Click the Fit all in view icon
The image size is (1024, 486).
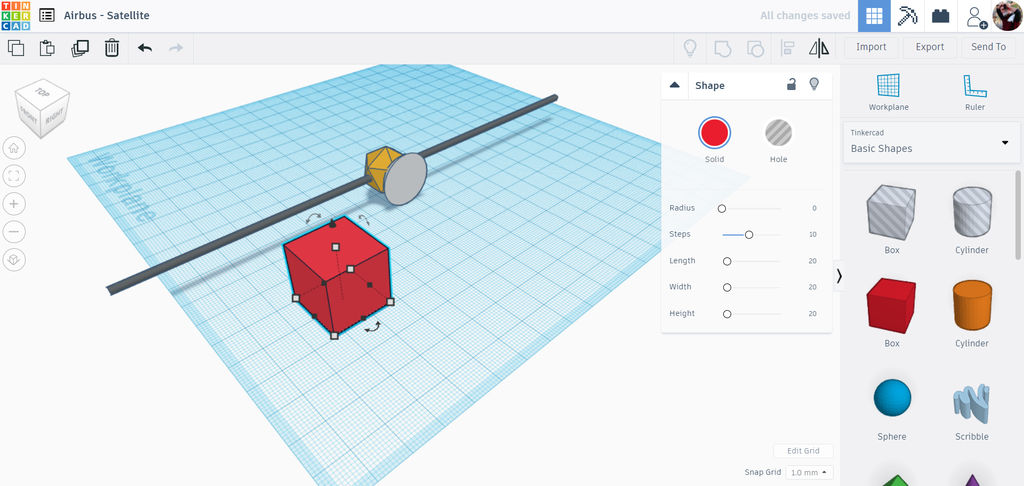pos(14,176)
